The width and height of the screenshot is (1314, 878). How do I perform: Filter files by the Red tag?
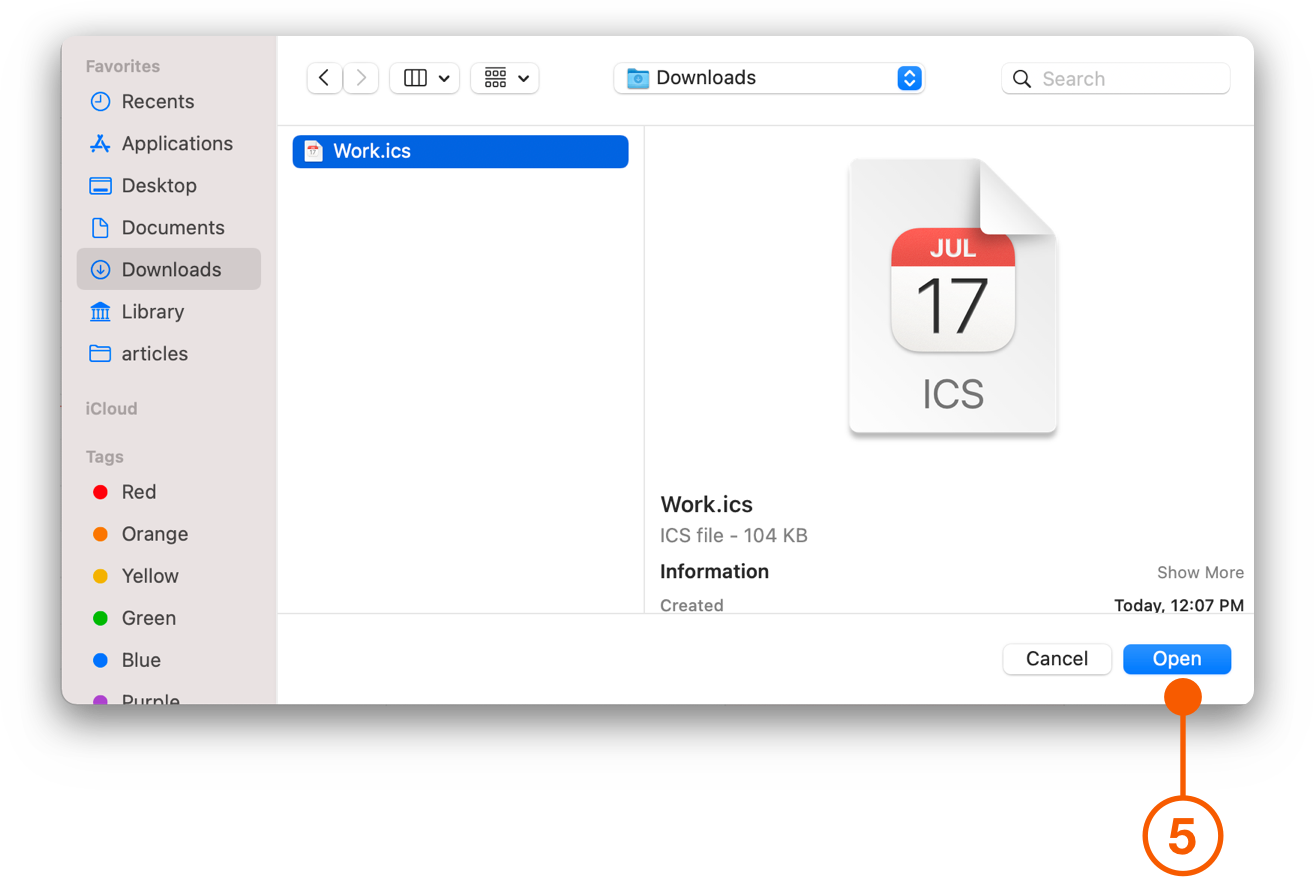[x=139, y=492]
